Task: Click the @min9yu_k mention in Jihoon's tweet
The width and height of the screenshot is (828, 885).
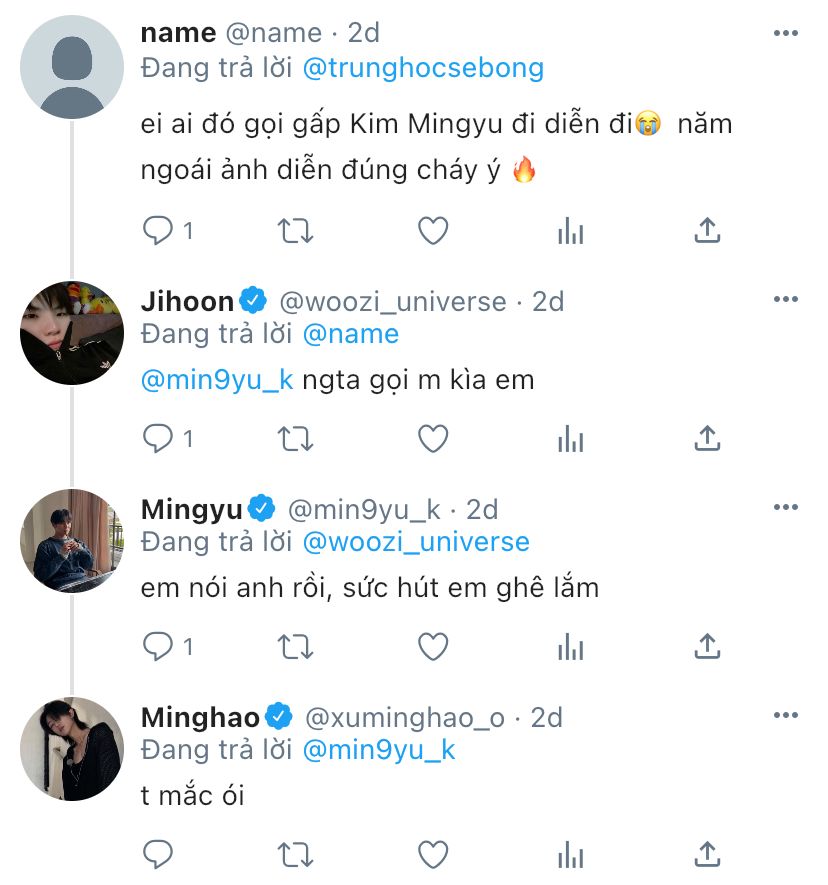Action: (x=217, y=381)
